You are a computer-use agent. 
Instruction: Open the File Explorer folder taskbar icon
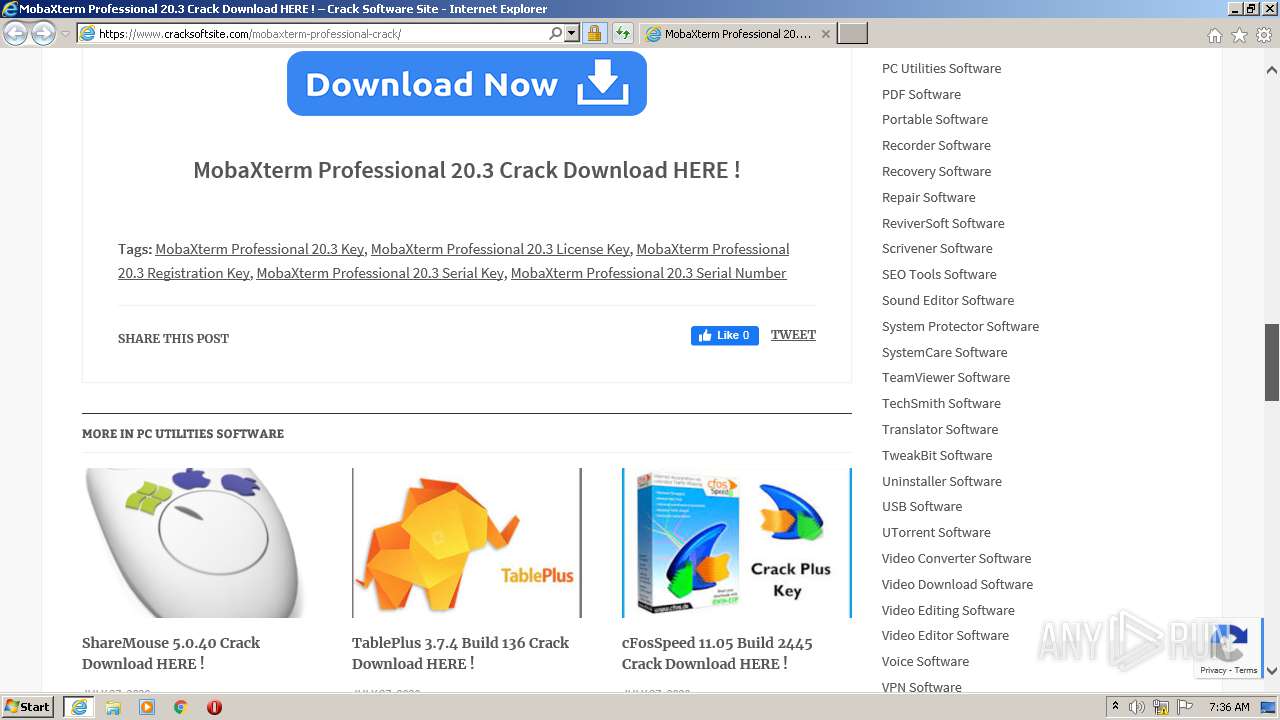[x=113, y=707]
